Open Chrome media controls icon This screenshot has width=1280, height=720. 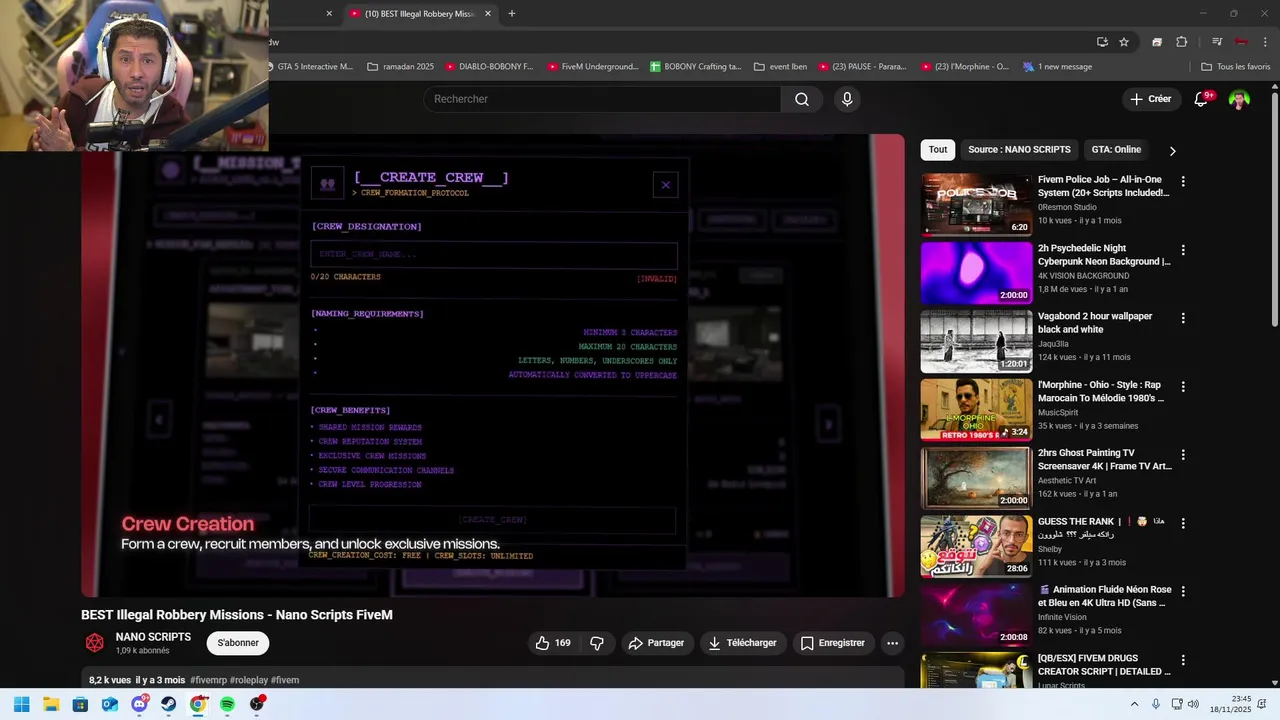1217,42
